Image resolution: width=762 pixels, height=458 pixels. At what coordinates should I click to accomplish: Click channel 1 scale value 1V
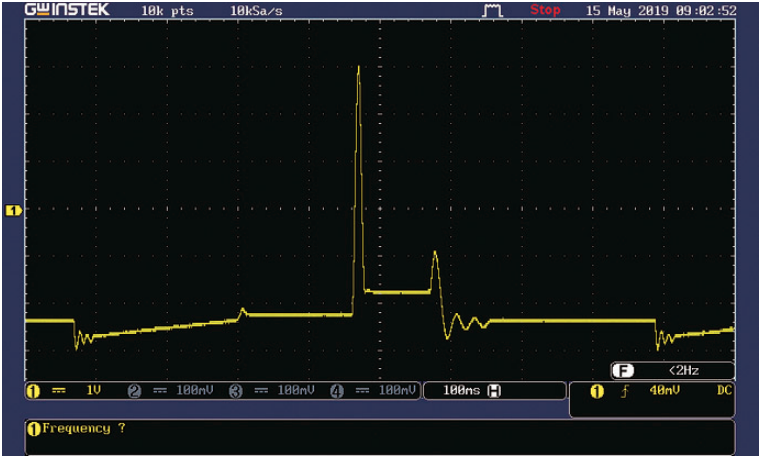[93, 390]
